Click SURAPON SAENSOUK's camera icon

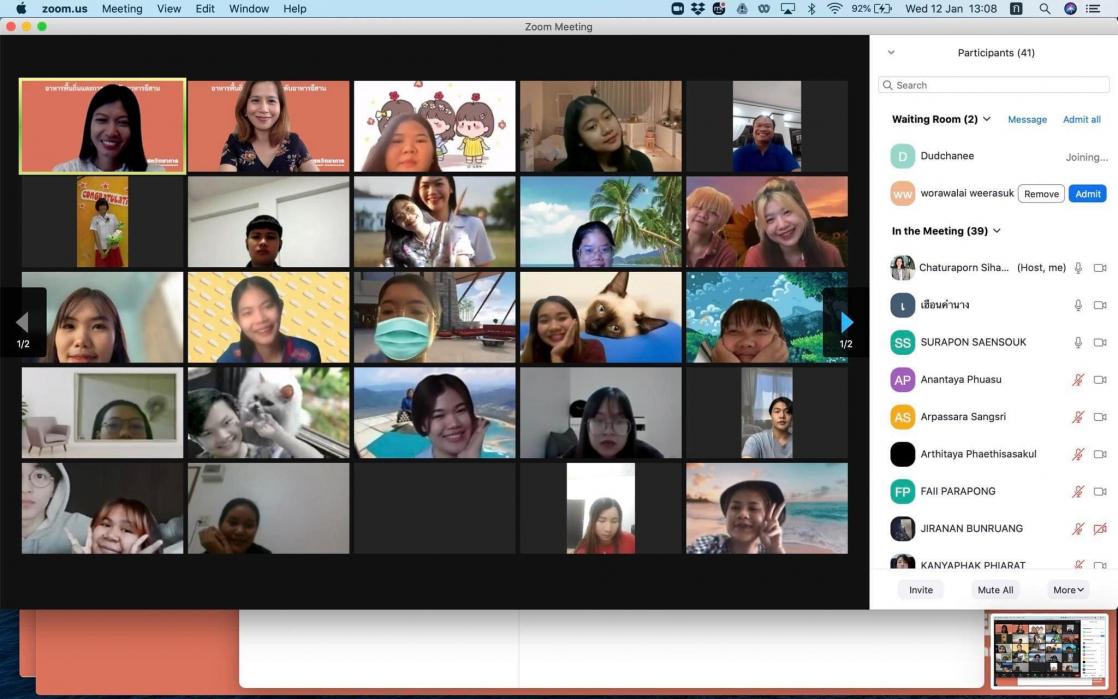click(x=1100, y=343)
